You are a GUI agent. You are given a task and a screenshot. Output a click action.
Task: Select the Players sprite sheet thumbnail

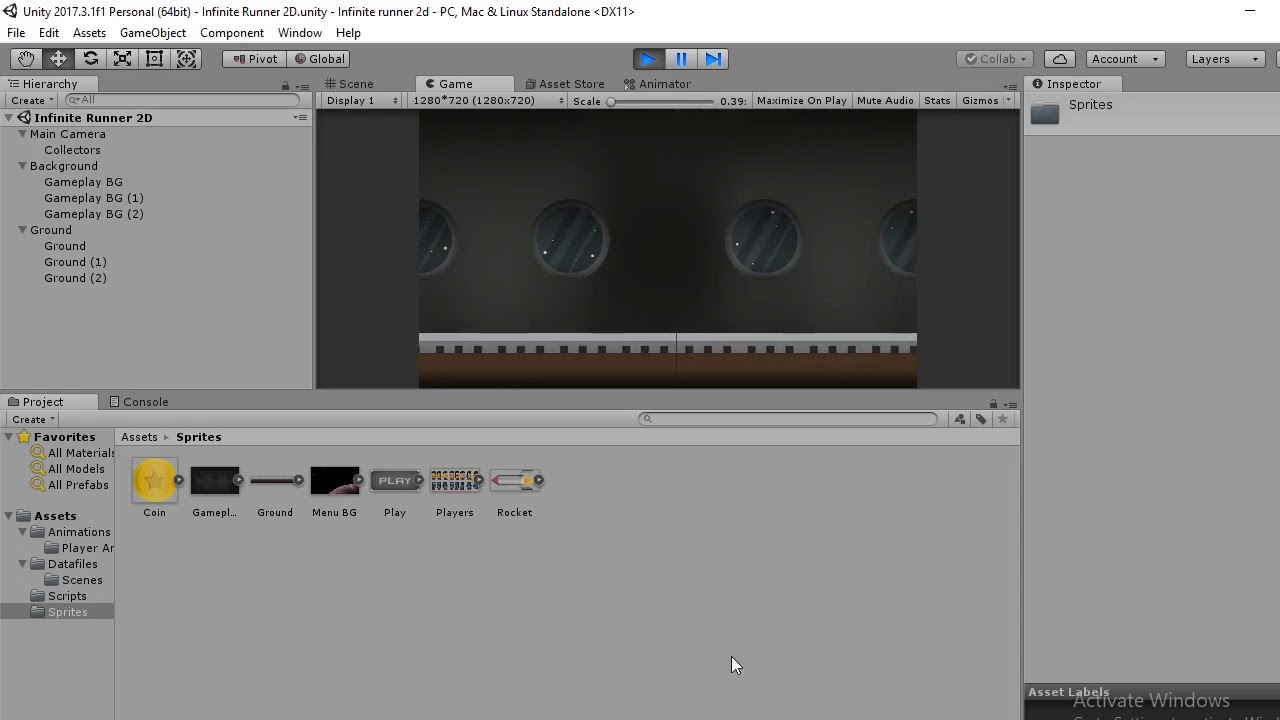coord(454,481)
